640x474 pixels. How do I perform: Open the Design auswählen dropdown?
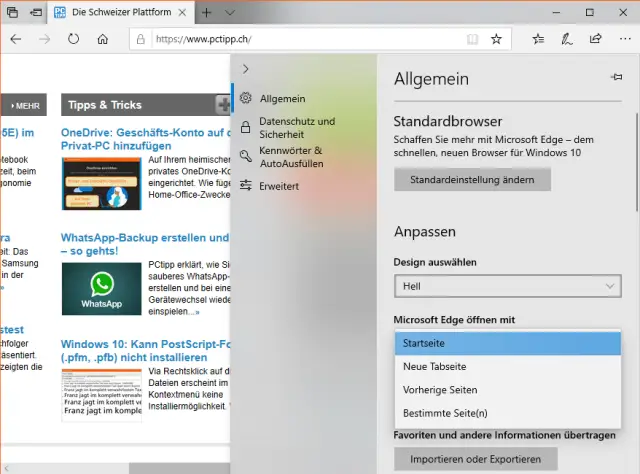pyautogui.click(x=508, y=286)
